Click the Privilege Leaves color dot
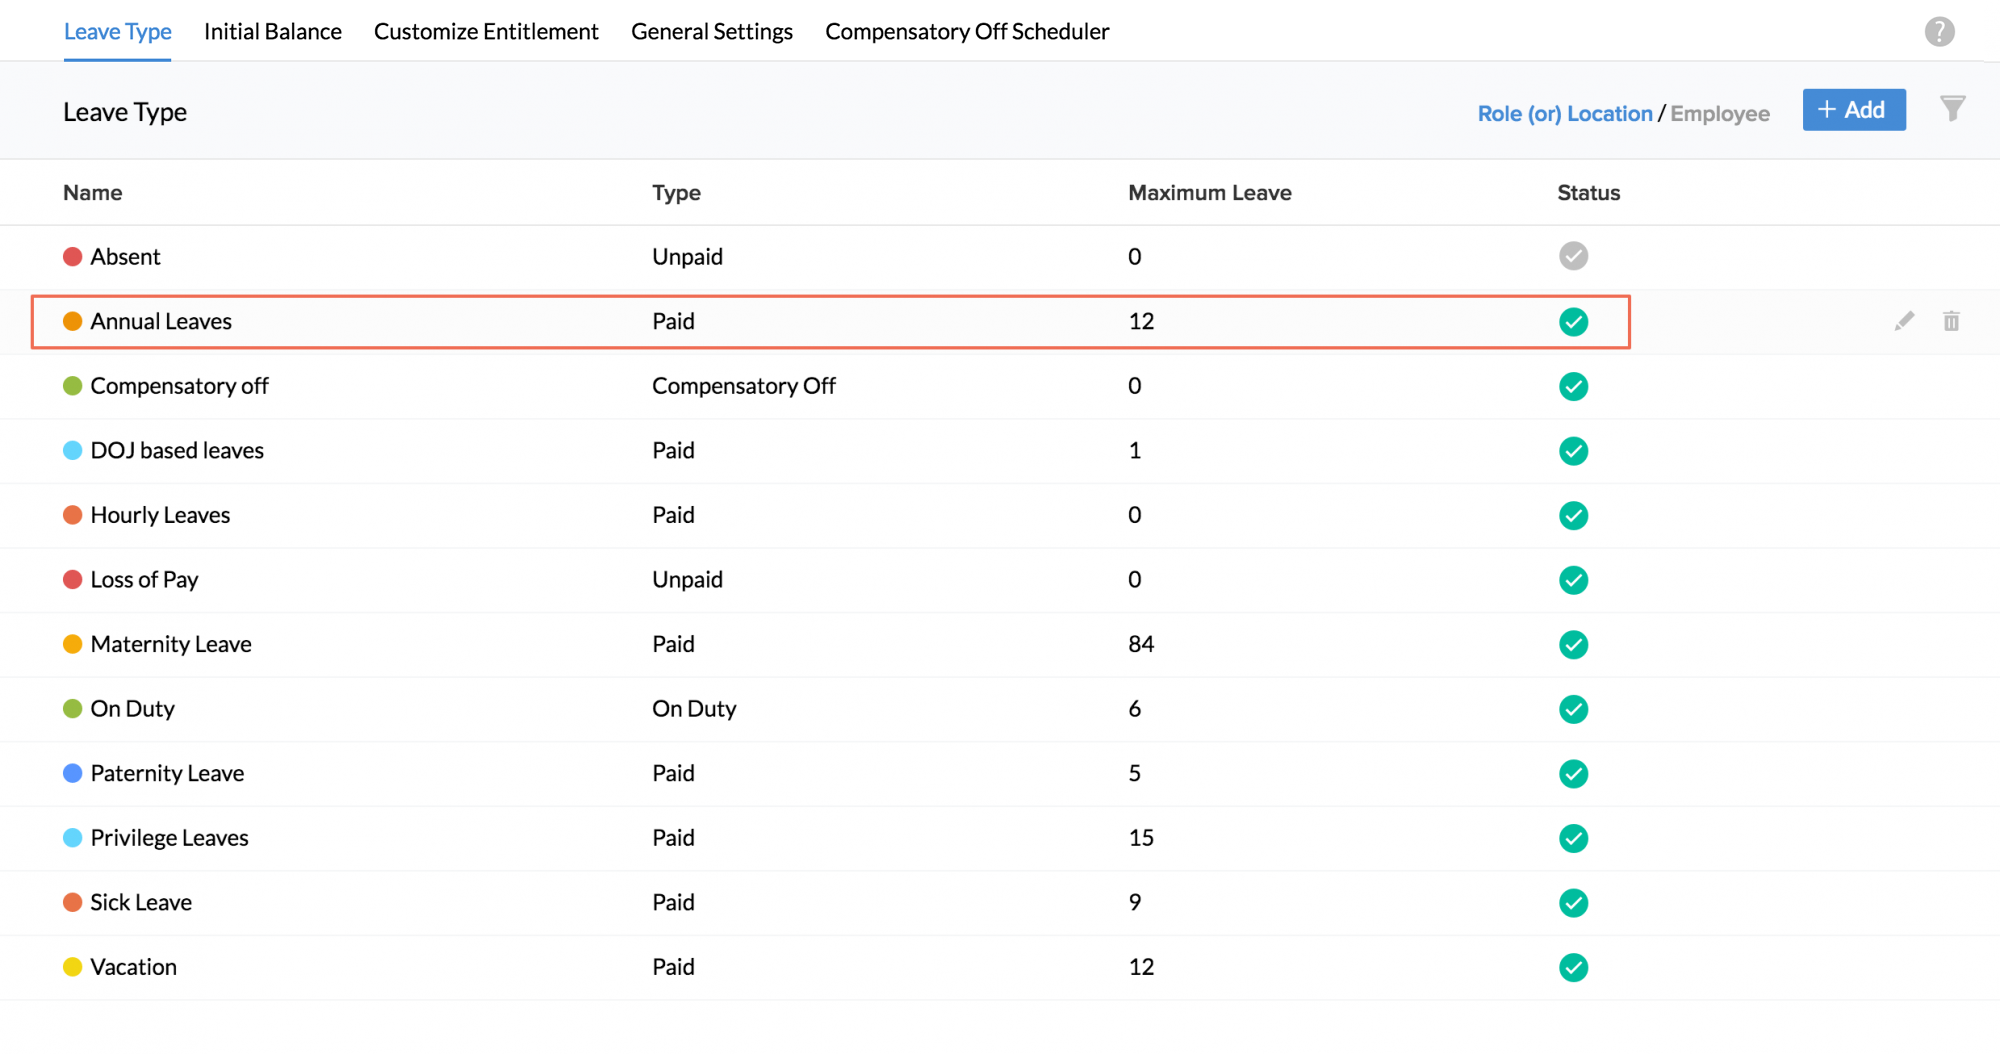Screen dimensions: 2000x1054 (x=73, y=838)
